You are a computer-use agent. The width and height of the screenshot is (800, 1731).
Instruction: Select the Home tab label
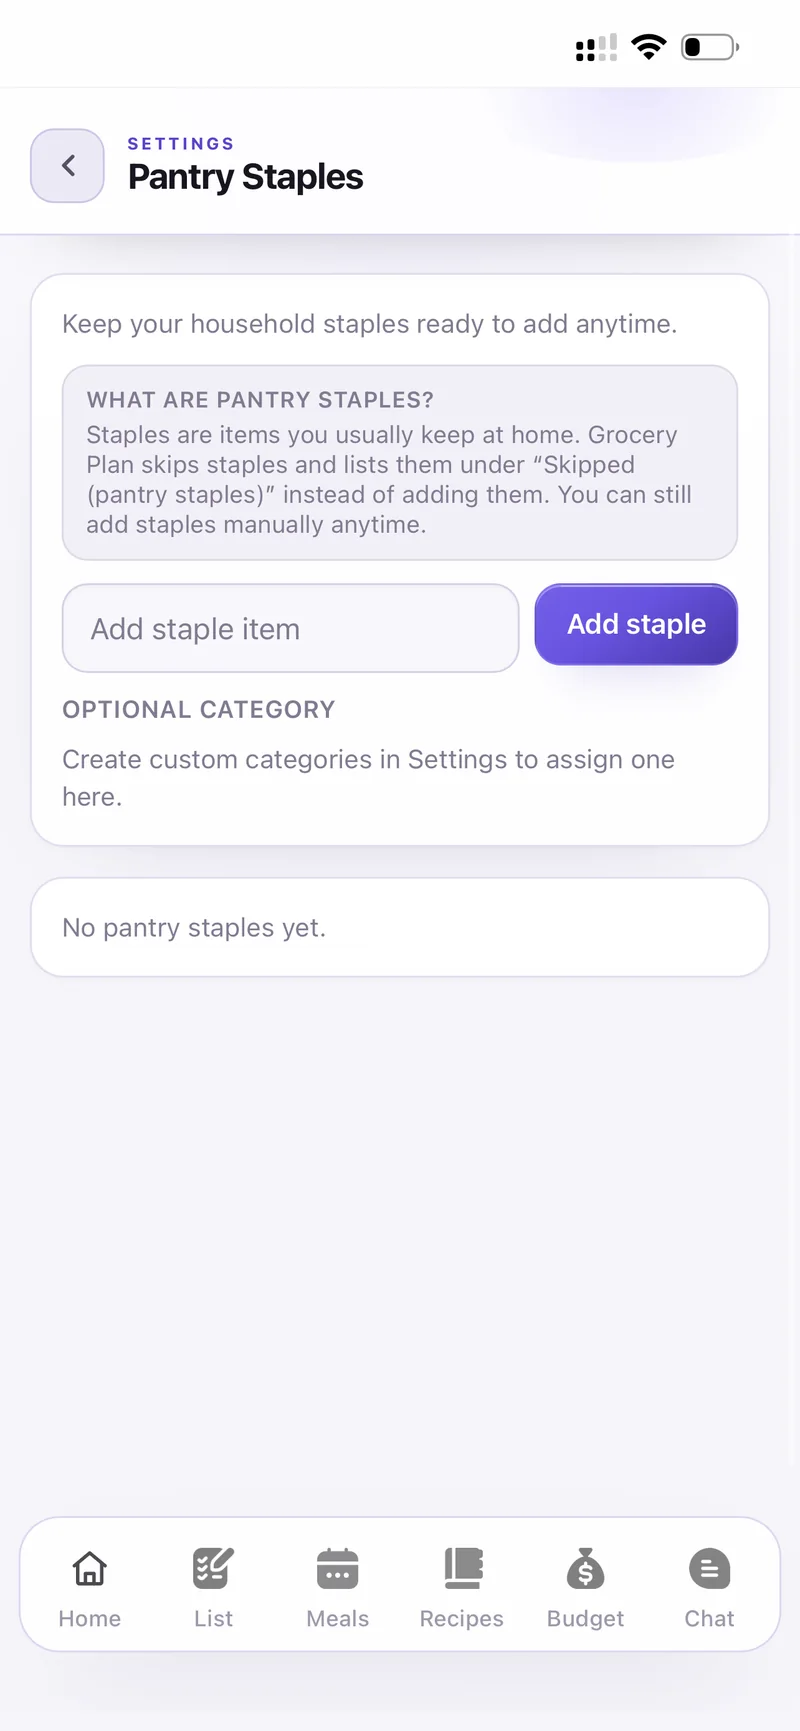pos(90,1618)
